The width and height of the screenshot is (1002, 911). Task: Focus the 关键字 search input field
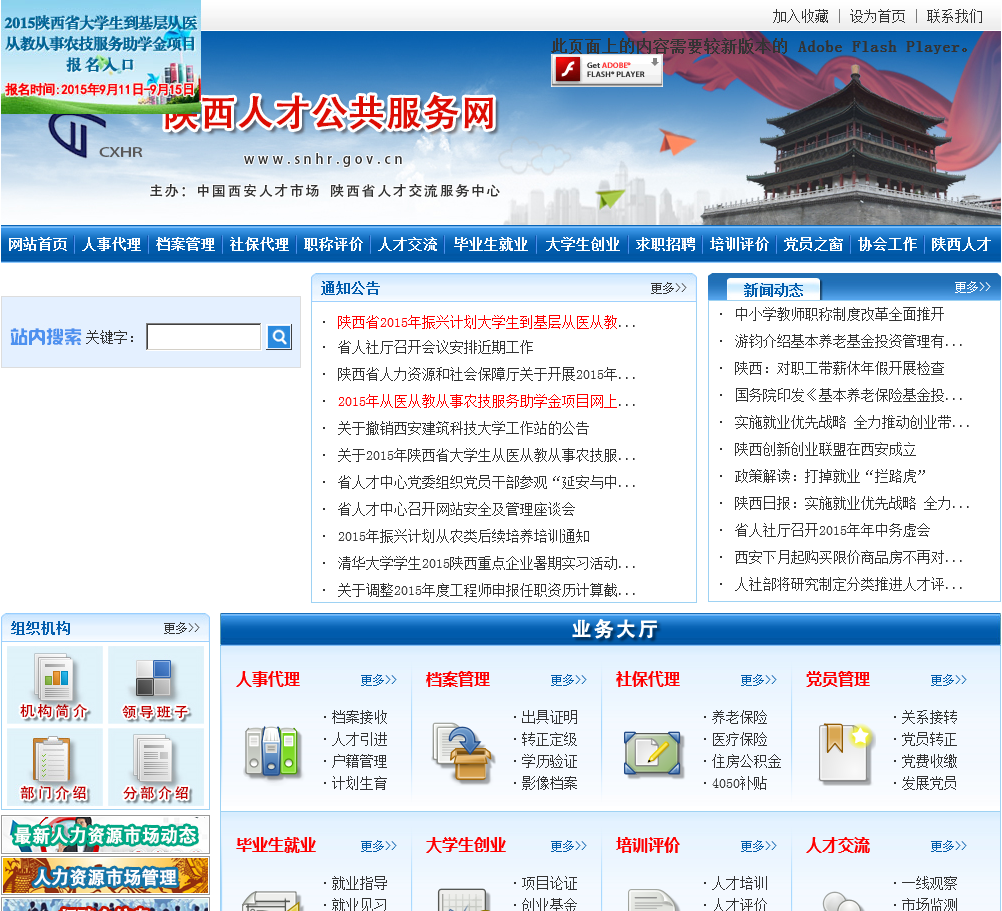[x=204, y=337]
